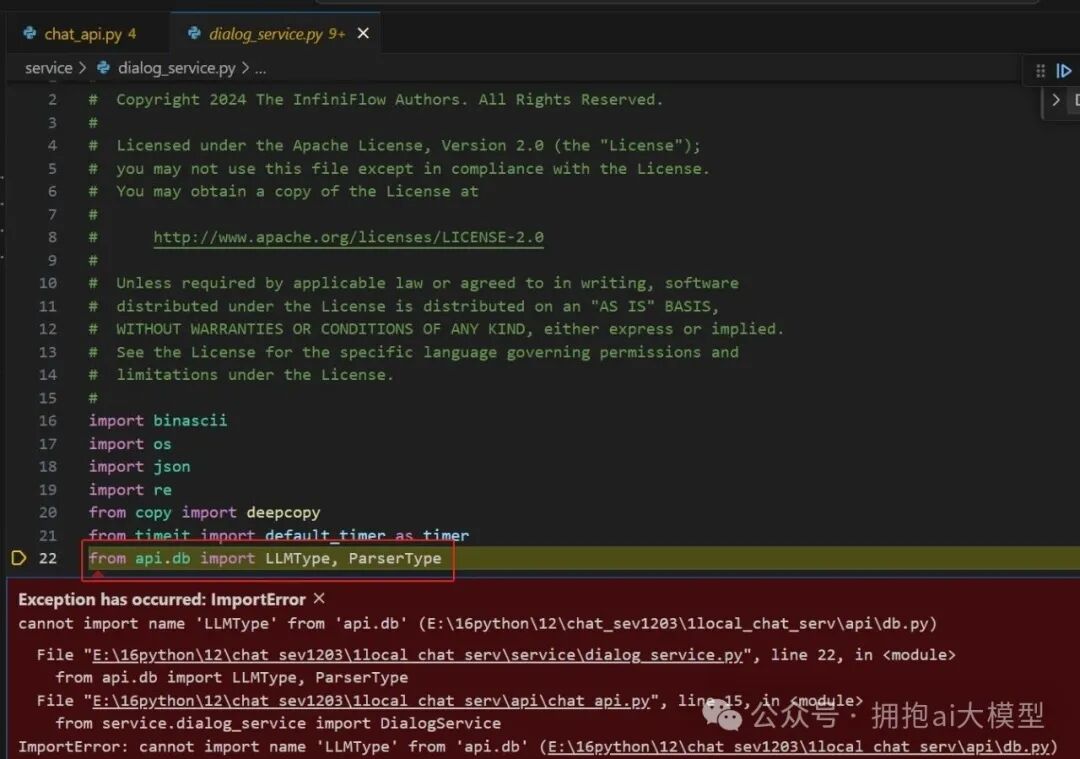Open the Apache license URL on line 8

[347, 237]
